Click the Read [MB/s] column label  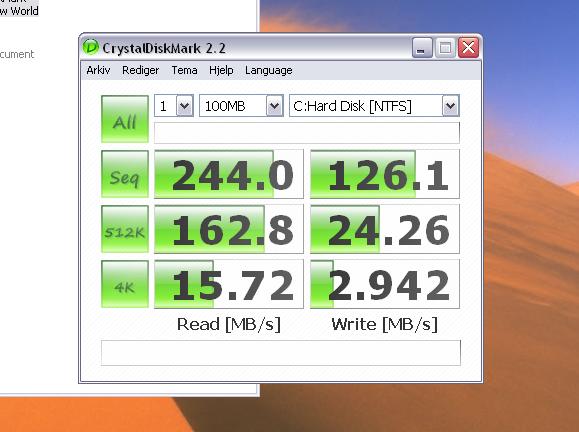229,324
